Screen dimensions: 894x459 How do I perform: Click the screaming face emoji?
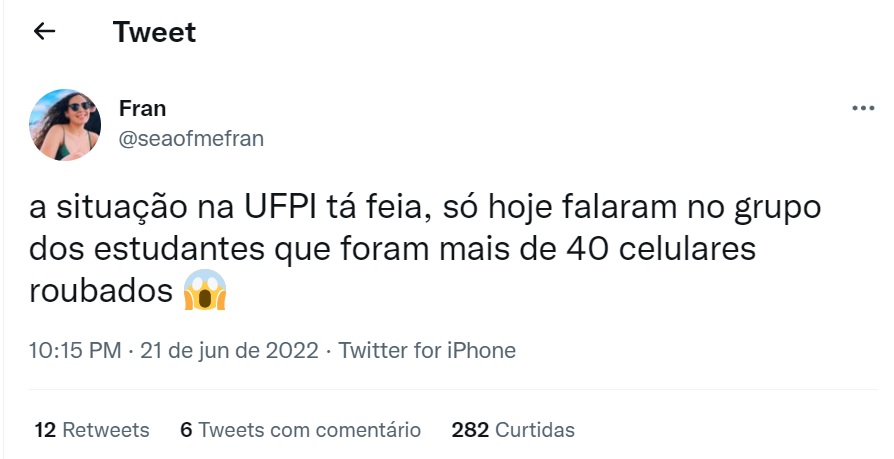[x=205, y=293]
